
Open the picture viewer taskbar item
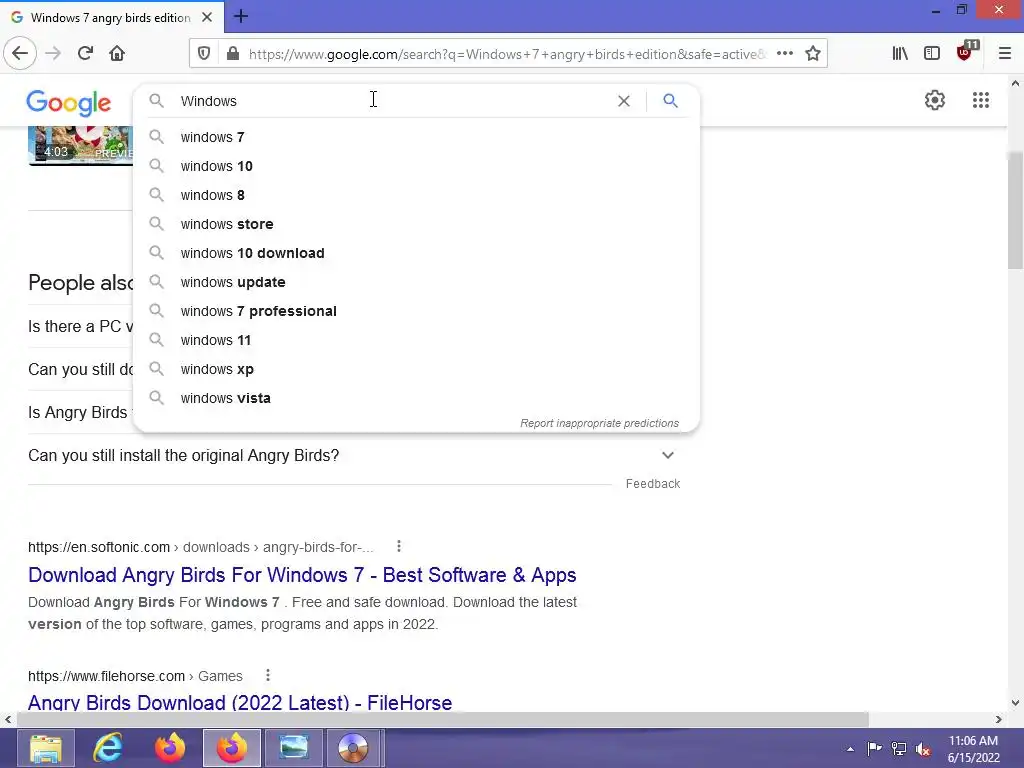(x=294, y=748)
